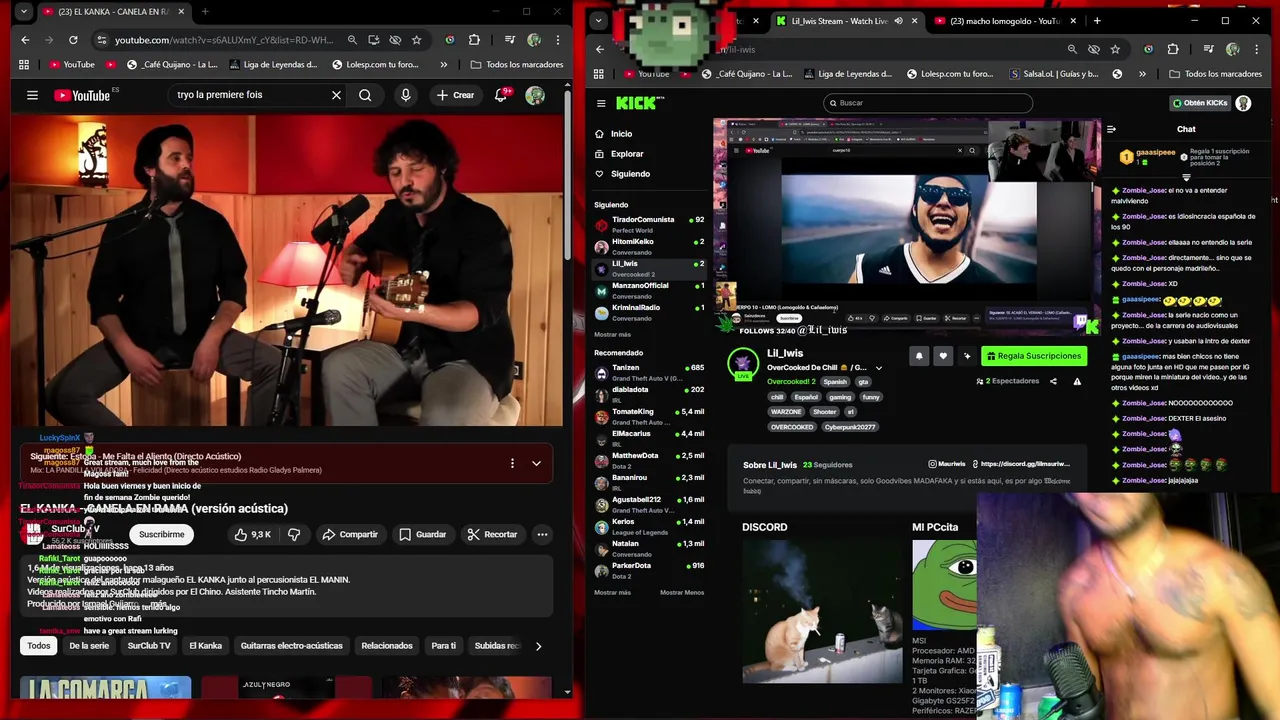Open more actions ellipsis under video
Viewport: 1280px width, 720px height.
click(542, 534)
